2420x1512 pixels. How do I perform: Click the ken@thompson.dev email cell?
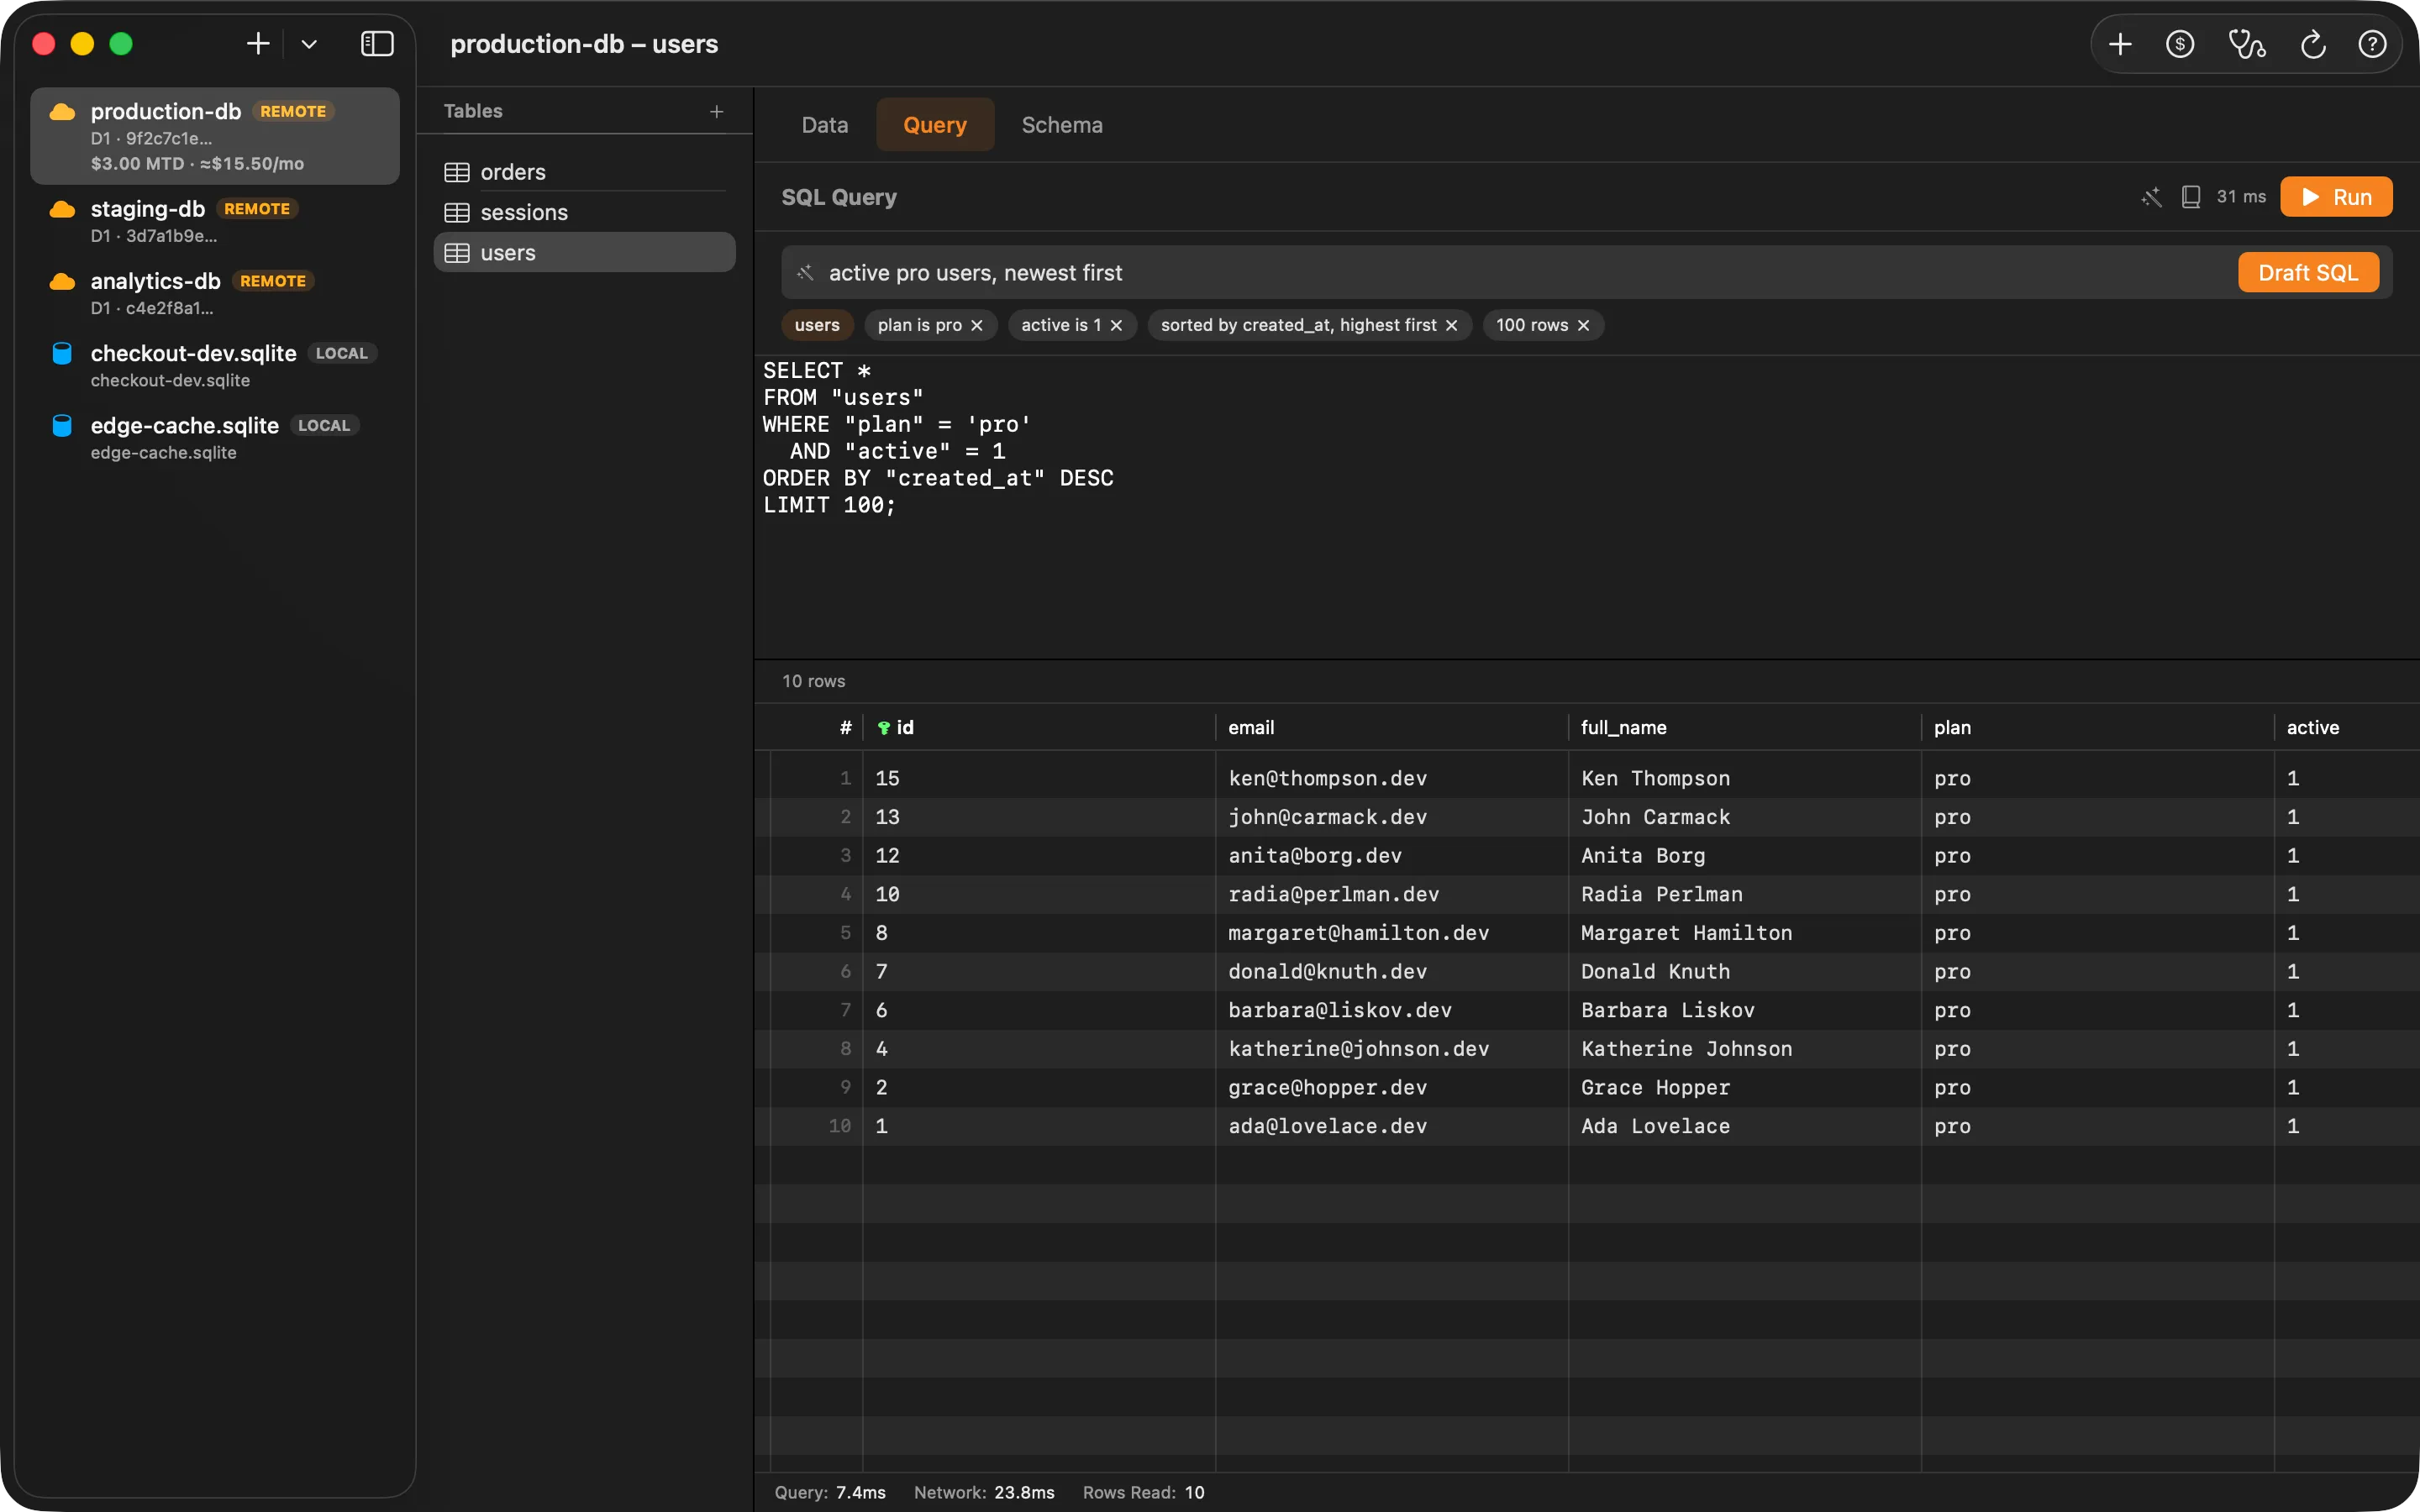coord(1391,778)
